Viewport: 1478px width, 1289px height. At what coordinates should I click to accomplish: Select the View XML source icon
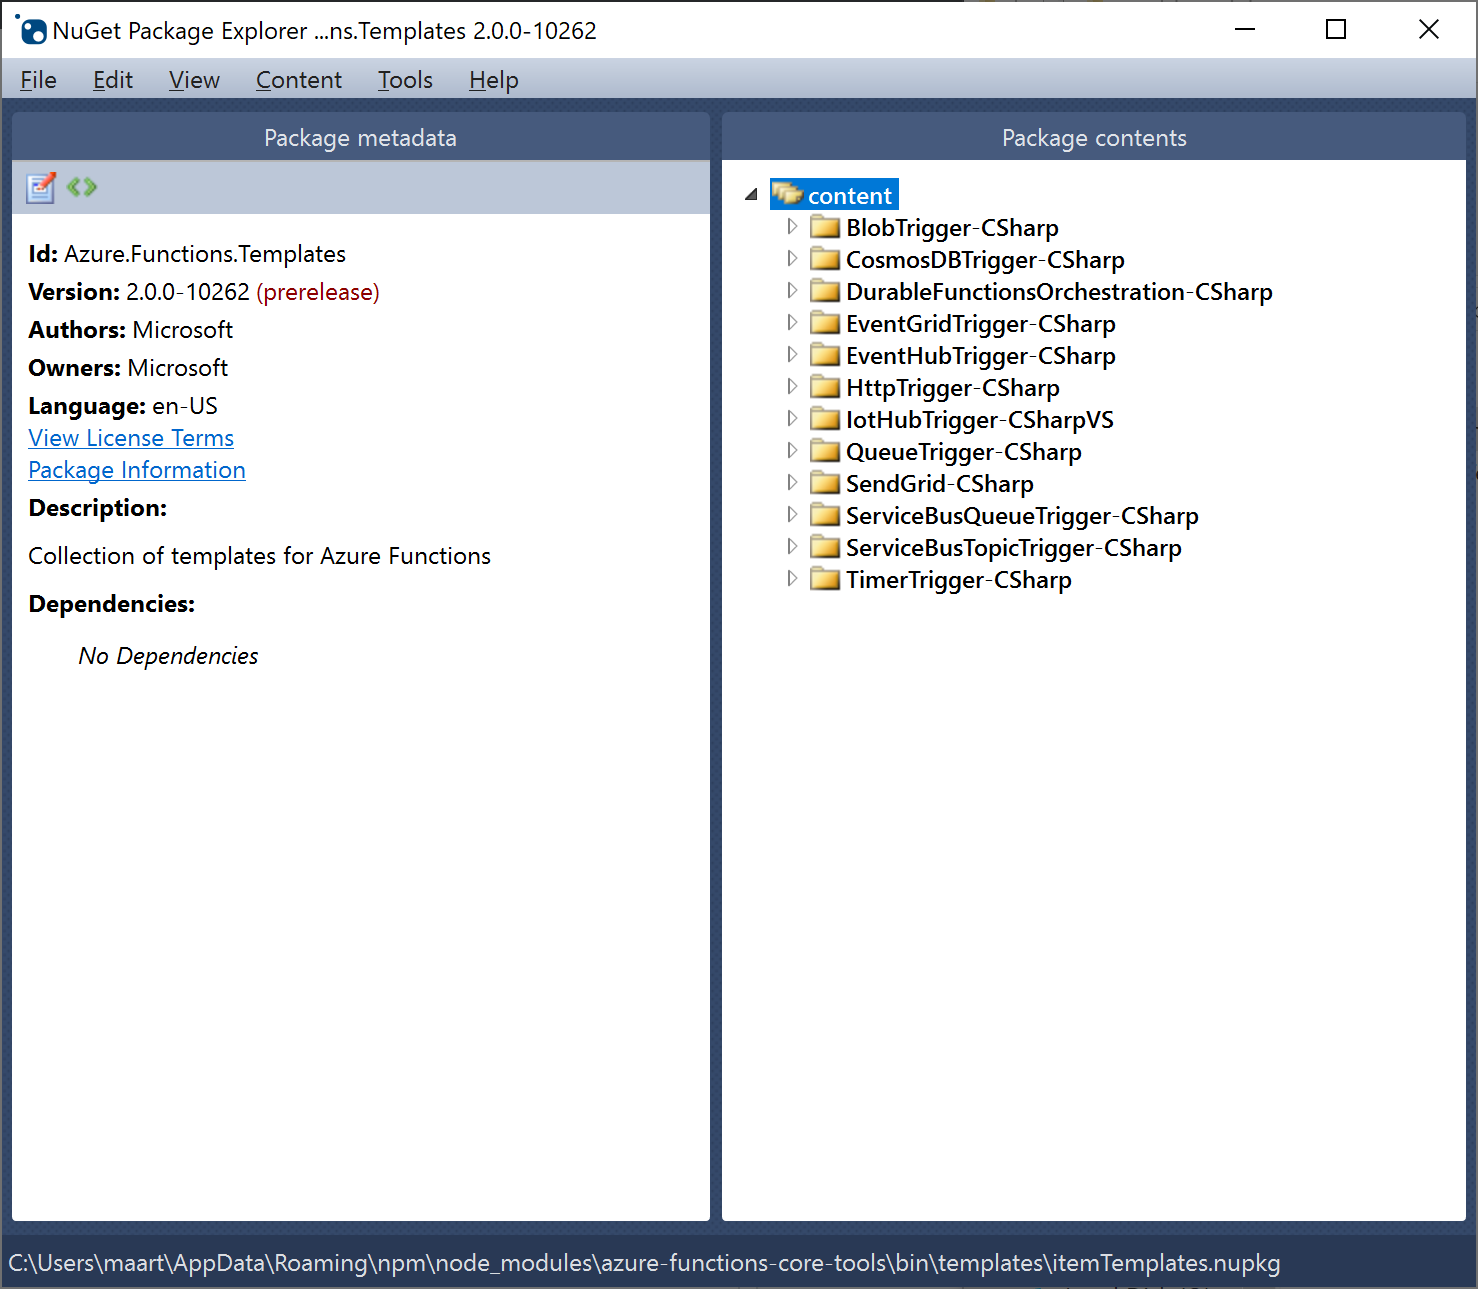(82, 188)
